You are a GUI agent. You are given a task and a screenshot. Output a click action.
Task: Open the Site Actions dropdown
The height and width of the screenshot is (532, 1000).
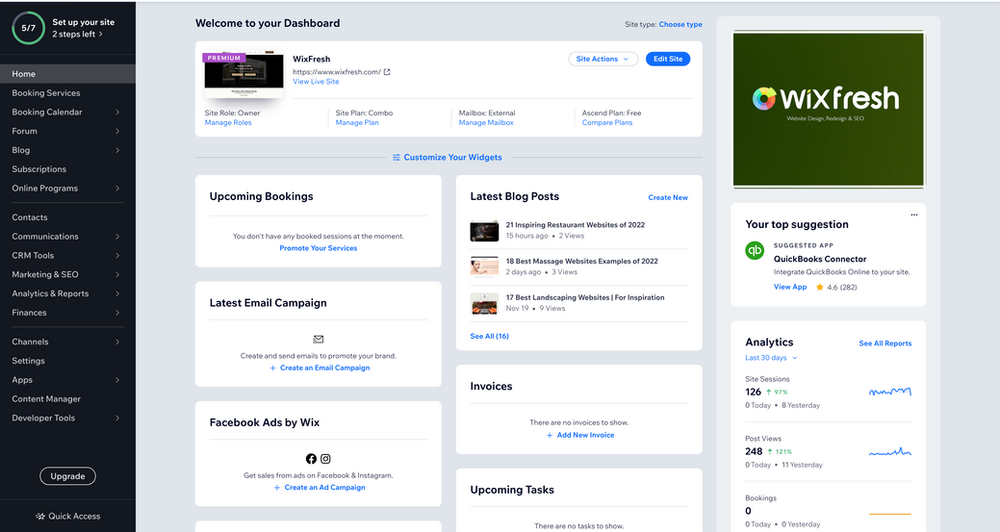[603, 59]
